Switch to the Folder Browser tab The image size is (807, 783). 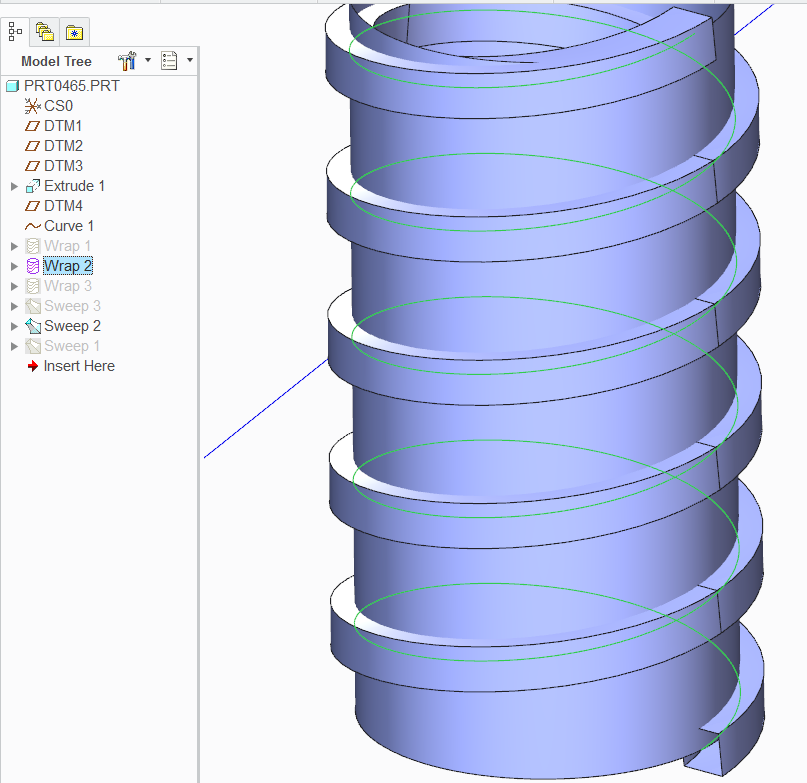click(x=45, y=32)
